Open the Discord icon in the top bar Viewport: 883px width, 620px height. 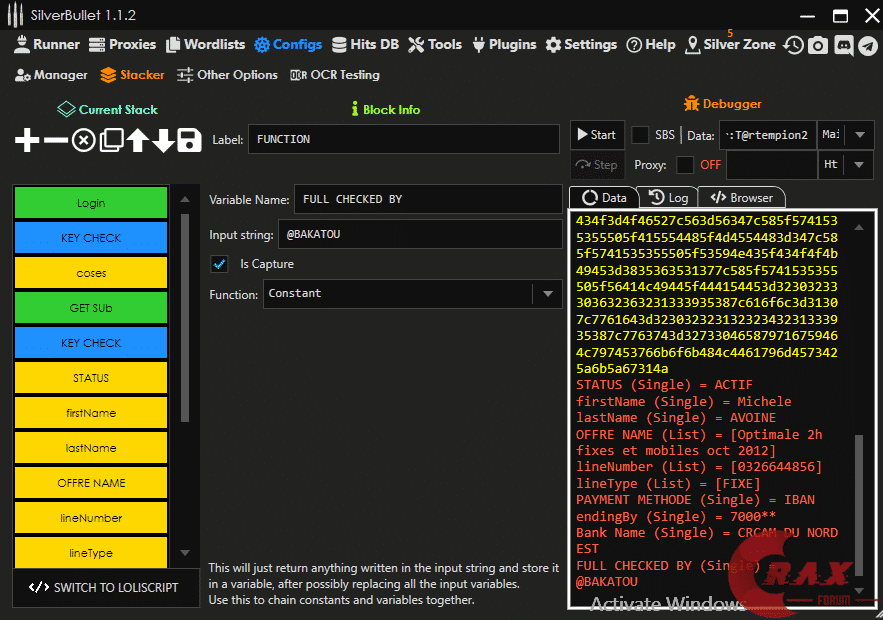(x=843, y=45)
